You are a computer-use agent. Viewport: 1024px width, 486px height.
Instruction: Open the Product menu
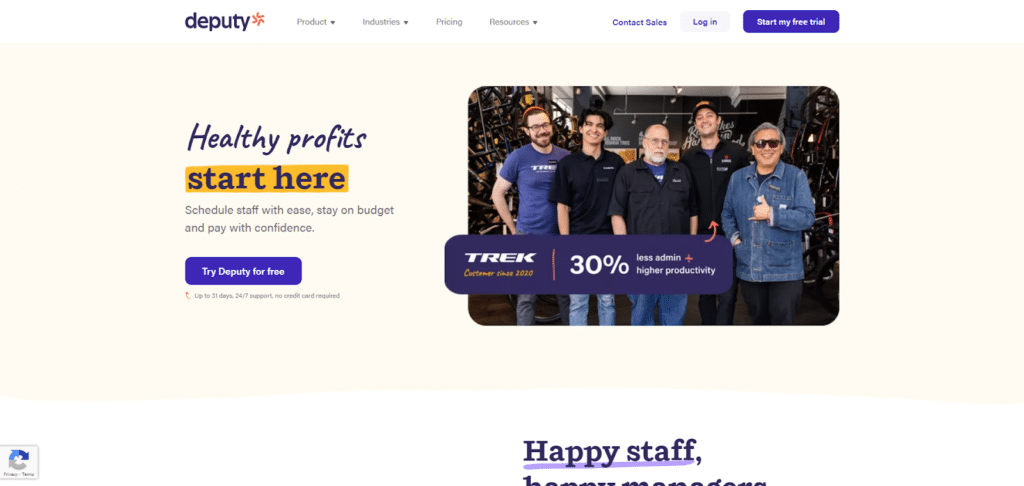[x=316, y=22]
